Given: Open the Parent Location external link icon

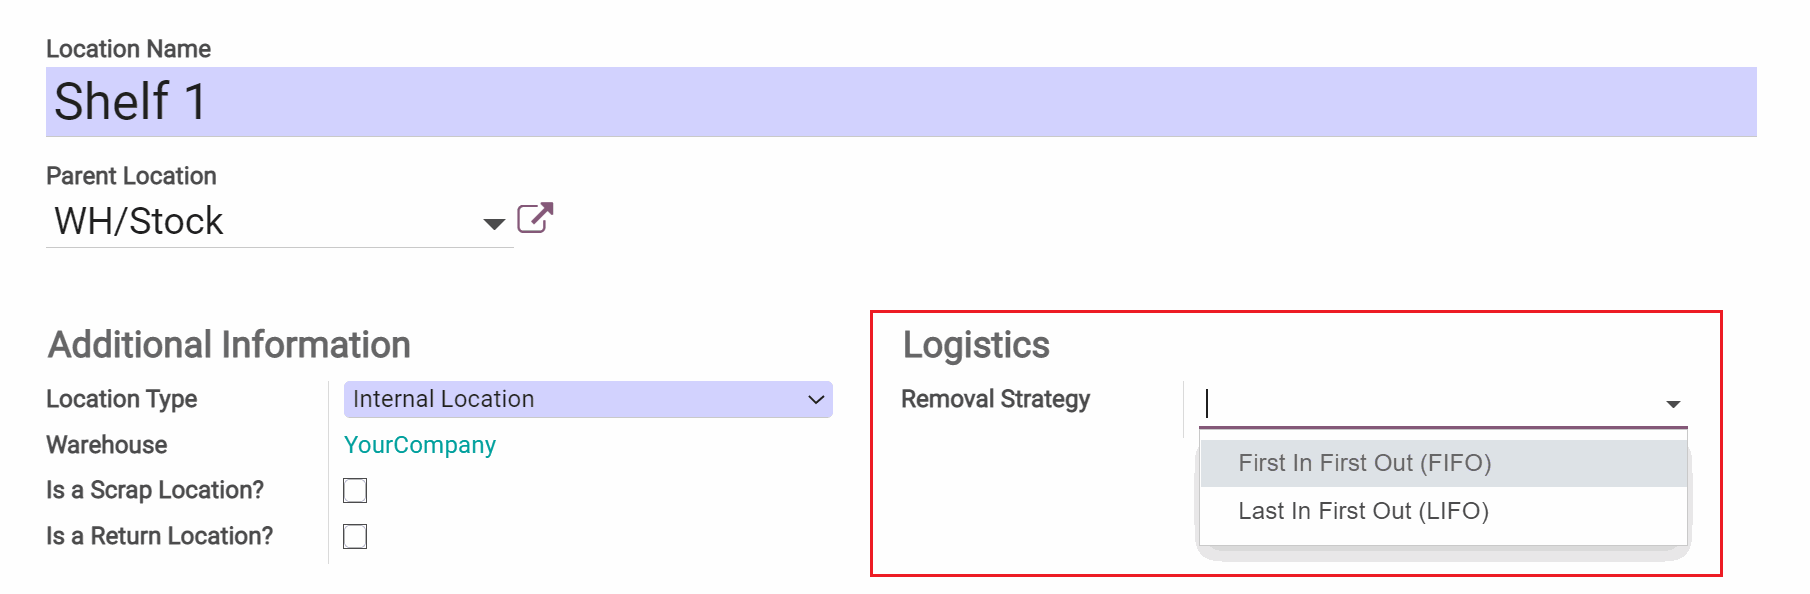Looking at the screenshot, I should [x=534, y=218].
